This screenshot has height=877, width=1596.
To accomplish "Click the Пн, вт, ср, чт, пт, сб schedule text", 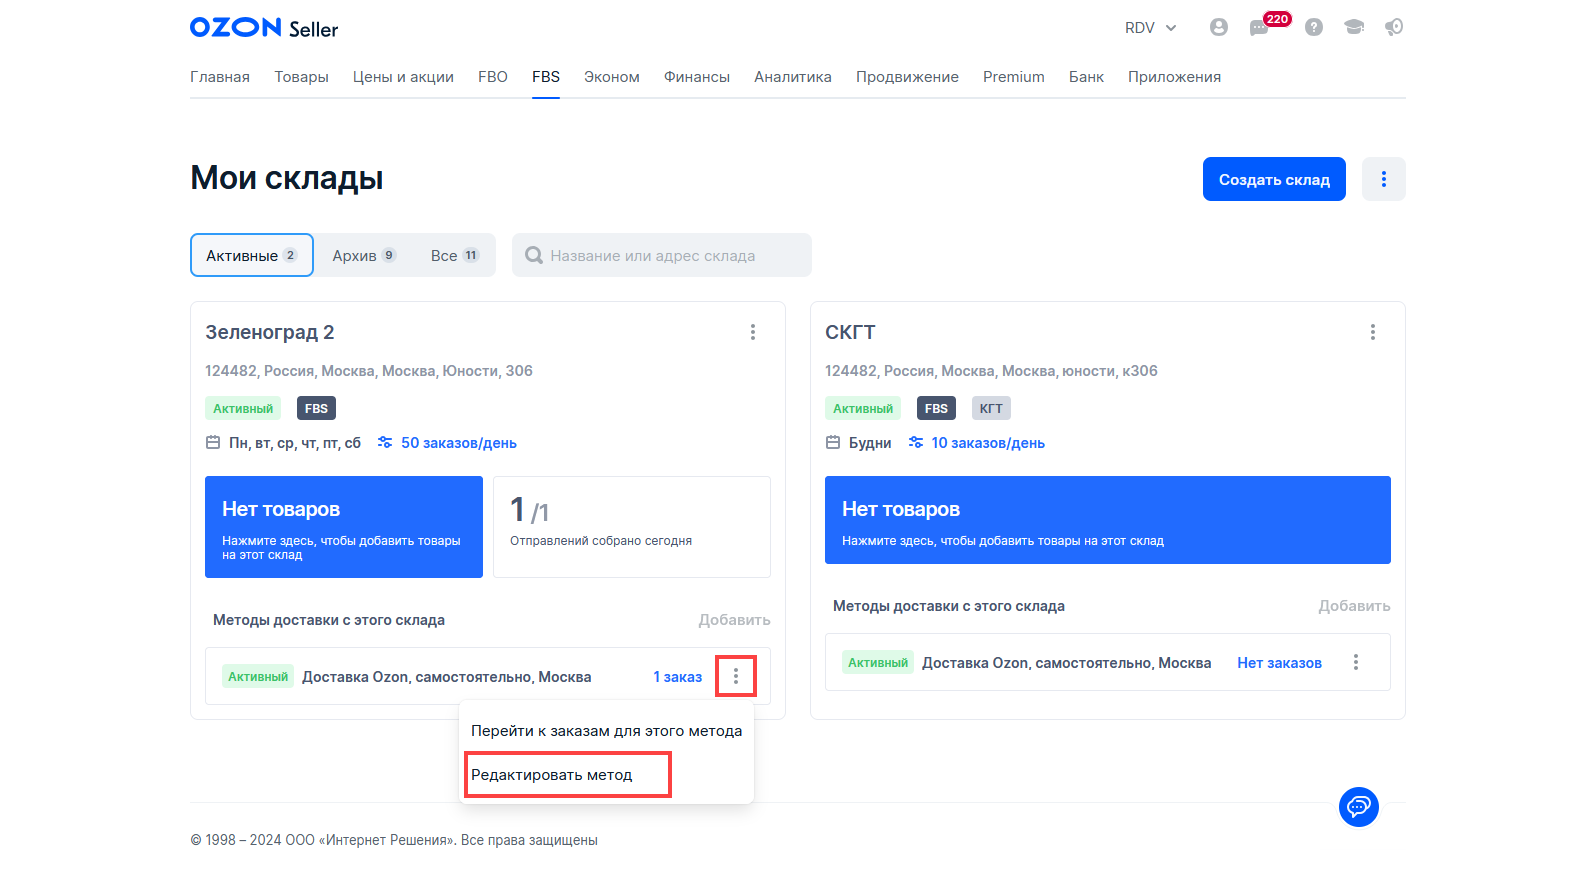I will tap(295, 443).
